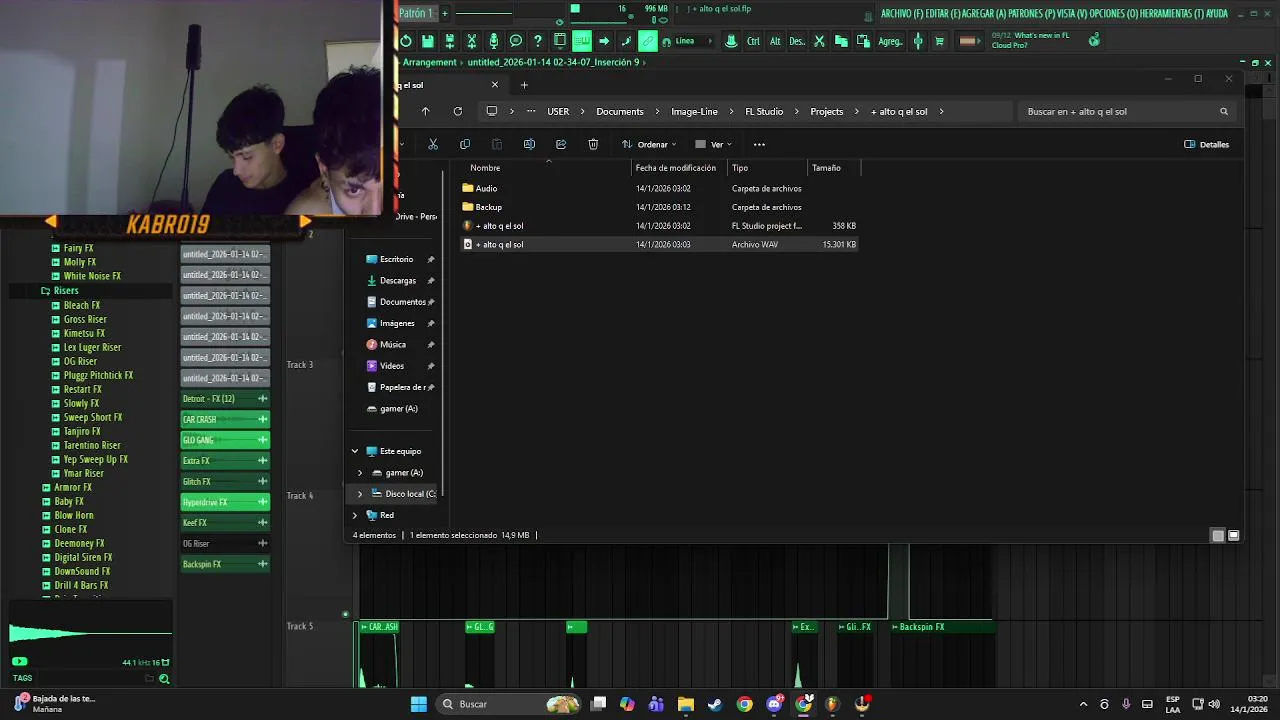Collapse the Este equipo tree node
The width and height of the screenshot is (1280, 720).
click(x=354, y=451)
